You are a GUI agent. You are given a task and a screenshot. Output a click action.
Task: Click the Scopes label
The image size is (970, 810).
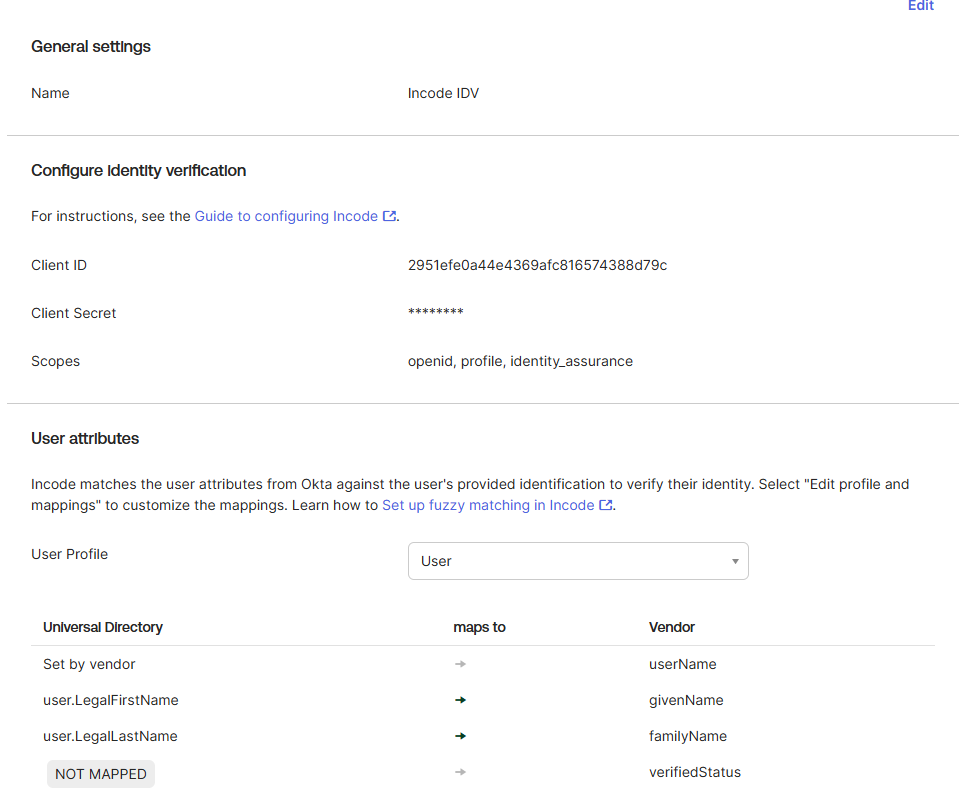pos(56,361)
